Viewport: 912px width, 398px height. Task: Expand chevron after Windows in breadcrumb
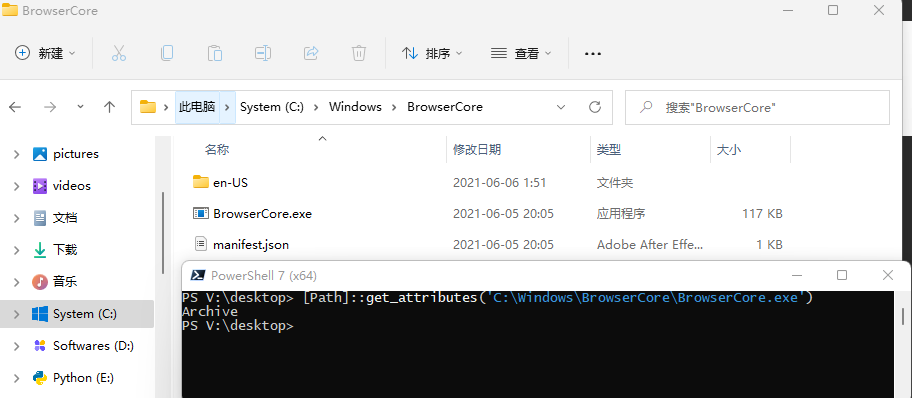tap(394, 107)
